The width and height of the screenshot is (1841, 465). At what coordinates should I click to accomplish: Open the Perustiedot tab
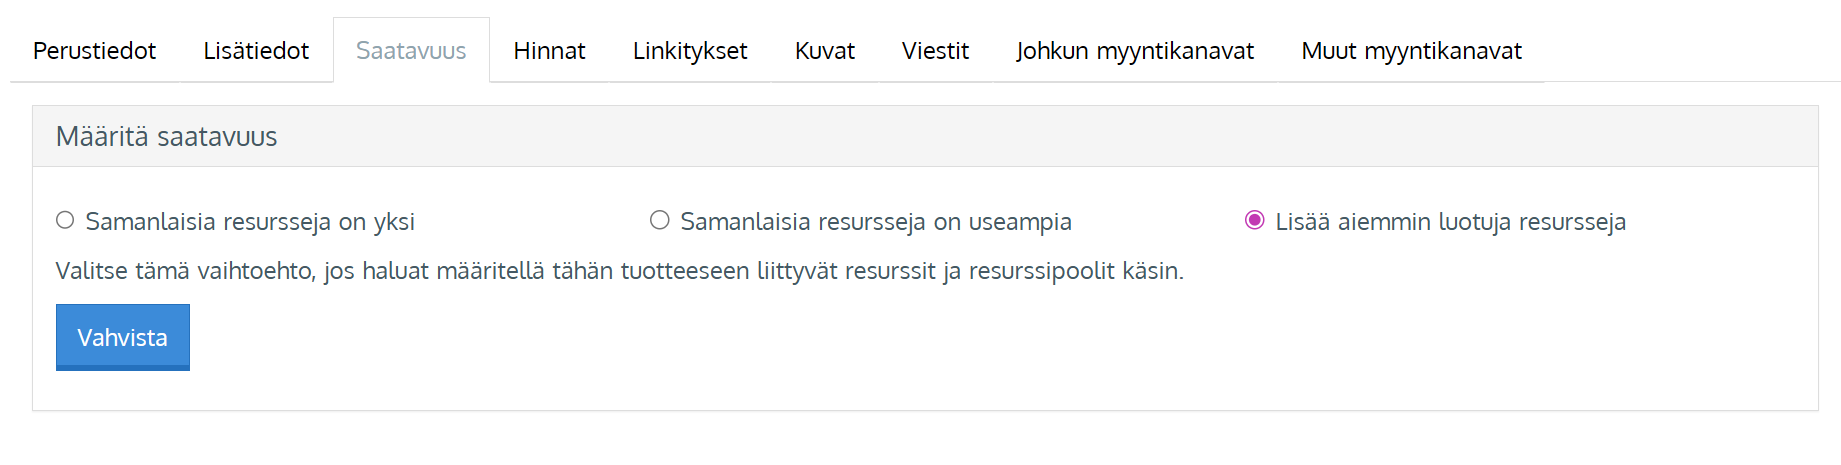(94, 51)
